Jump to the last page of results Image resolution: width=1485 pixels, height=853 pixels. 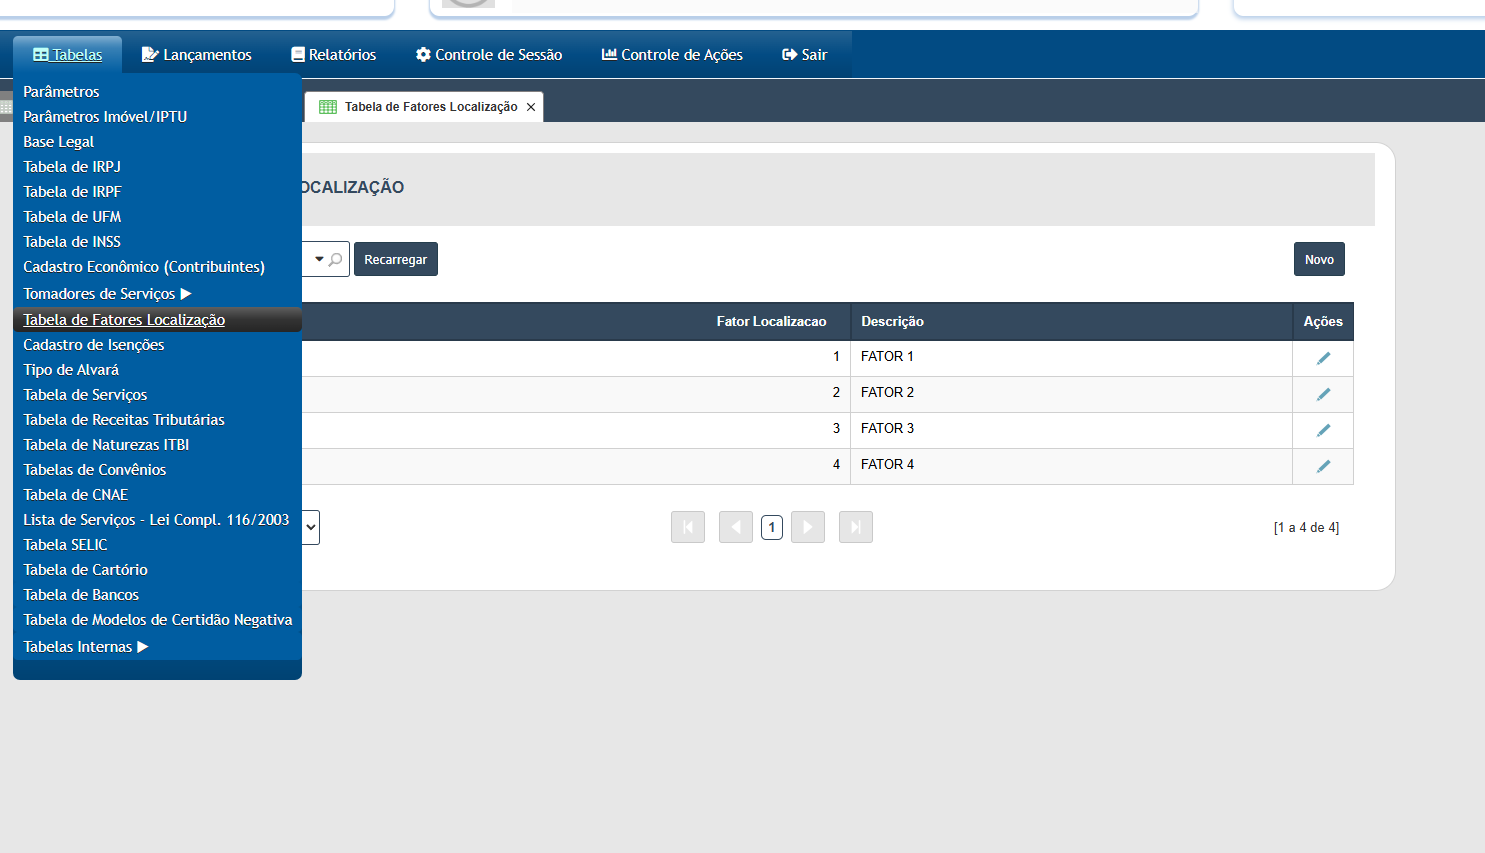(x=856, y=527)
